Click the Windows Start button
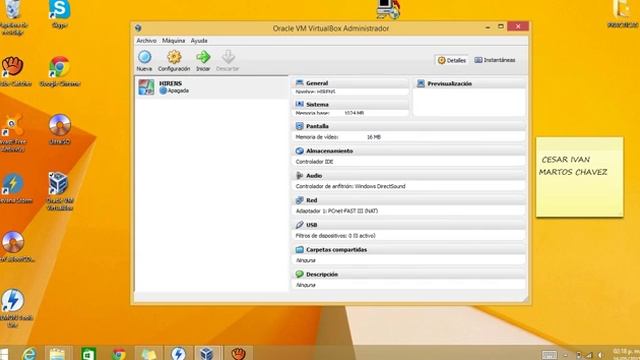Viewport: 640px width, 360px height. point(4,354)
